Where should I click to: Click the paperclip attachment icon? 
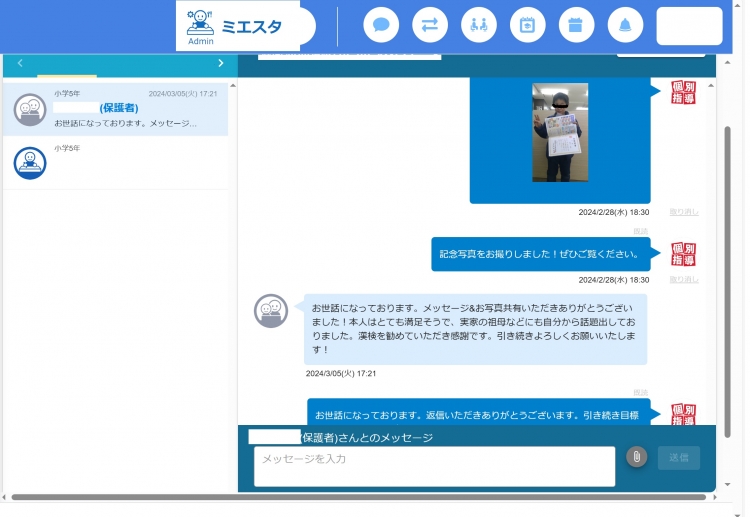pyautogui.click(x=636, y=457)
